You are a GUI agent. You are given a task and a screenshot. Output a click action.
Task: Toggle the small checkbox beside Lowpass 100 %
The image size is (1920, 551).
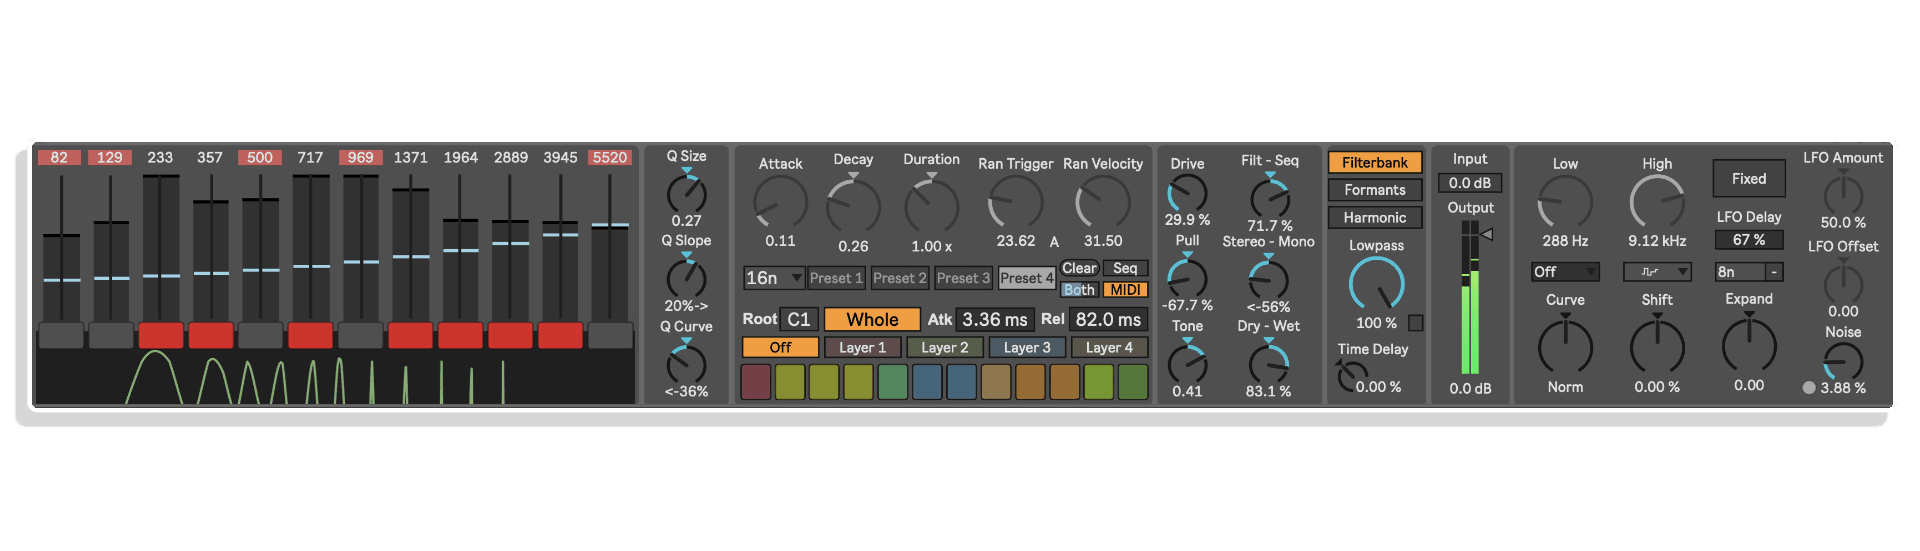[1415, 323]
